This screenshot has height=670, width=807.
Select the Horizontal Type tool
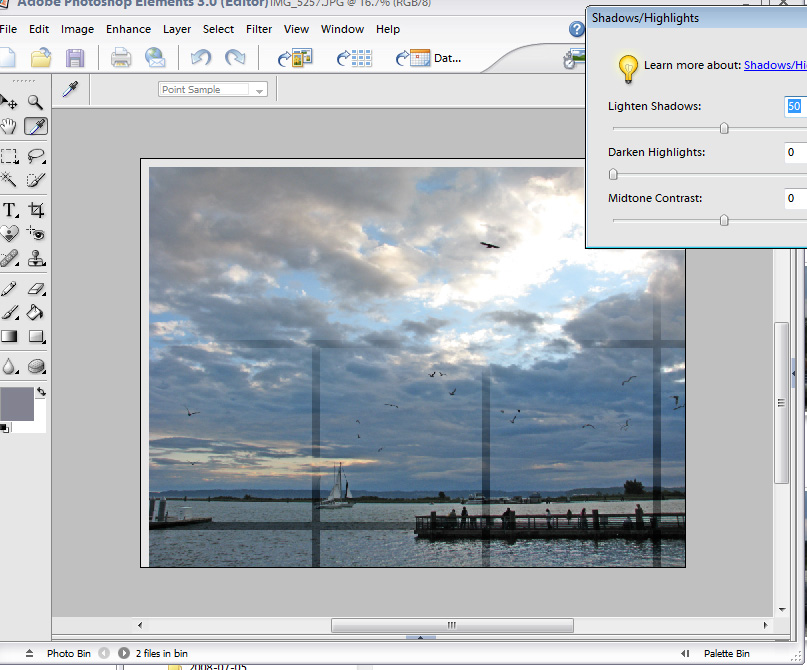pos(9,210)
